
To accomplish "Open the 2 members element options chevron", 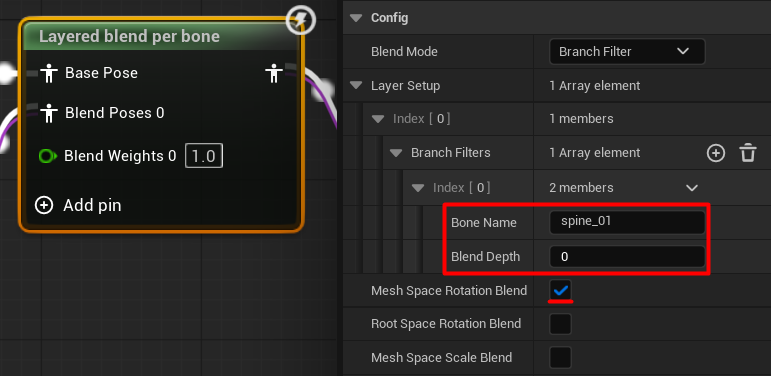I will [692, 188].
